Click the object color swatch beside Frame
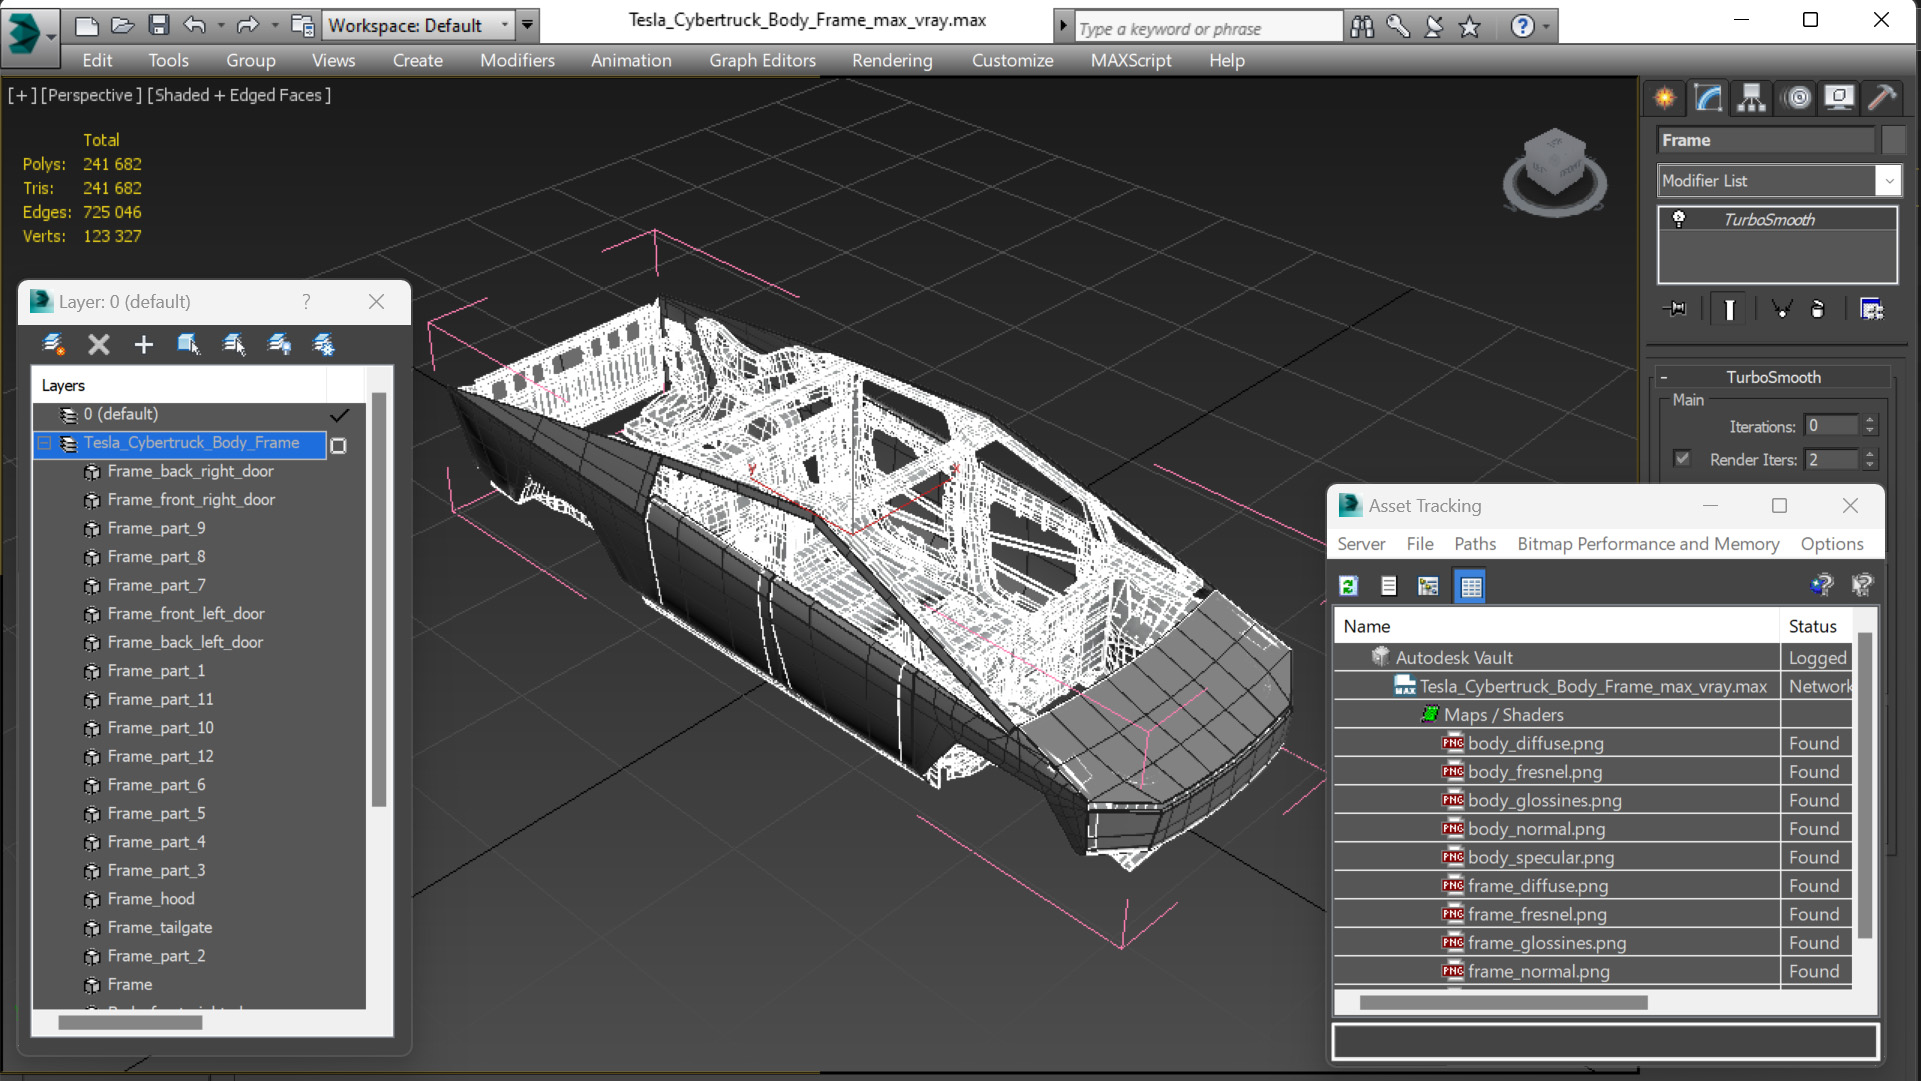This screenshot has height=1081, width=1921. click(1892, 140)
